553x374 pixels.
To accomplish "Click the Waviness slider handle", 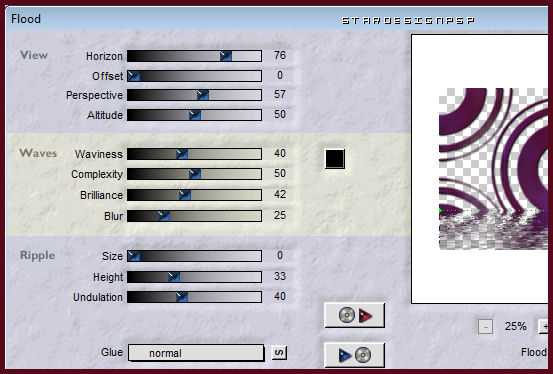I will click(182, 154).
